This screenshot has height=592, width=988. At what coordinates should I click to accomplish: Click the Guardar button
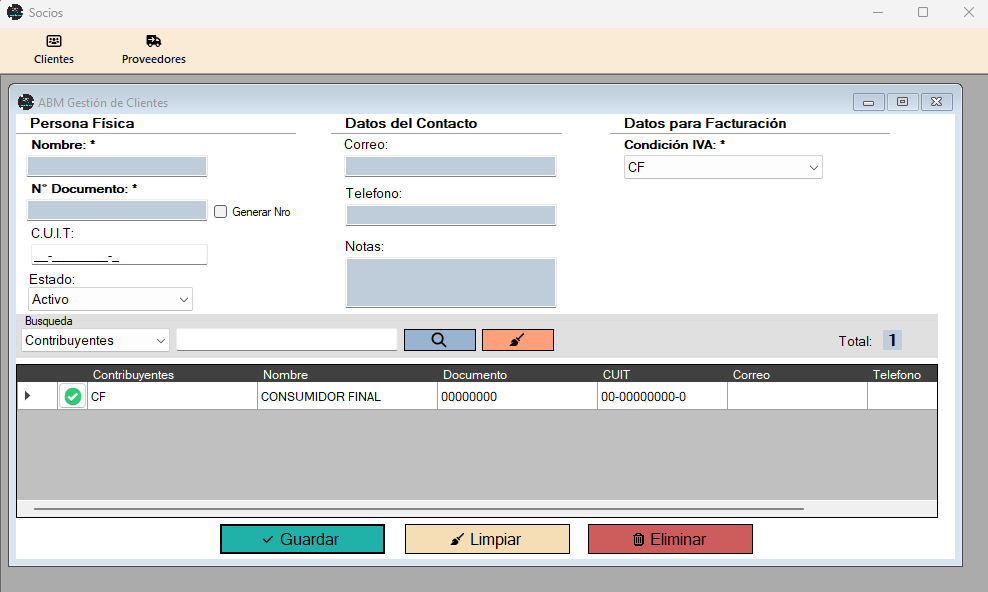pyautogui.click(x=302, y=539)
